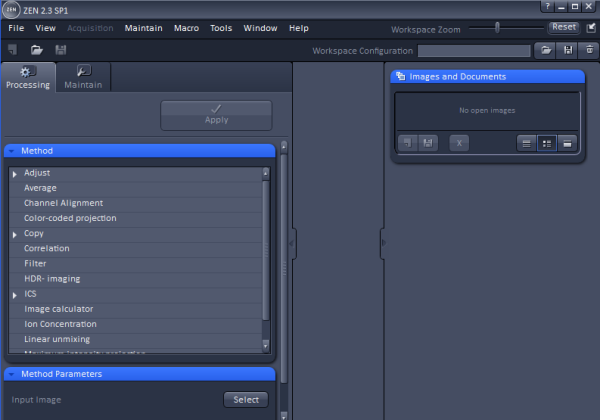
Task: Select Color-coded projection method
Action: (x=135, y=218)
